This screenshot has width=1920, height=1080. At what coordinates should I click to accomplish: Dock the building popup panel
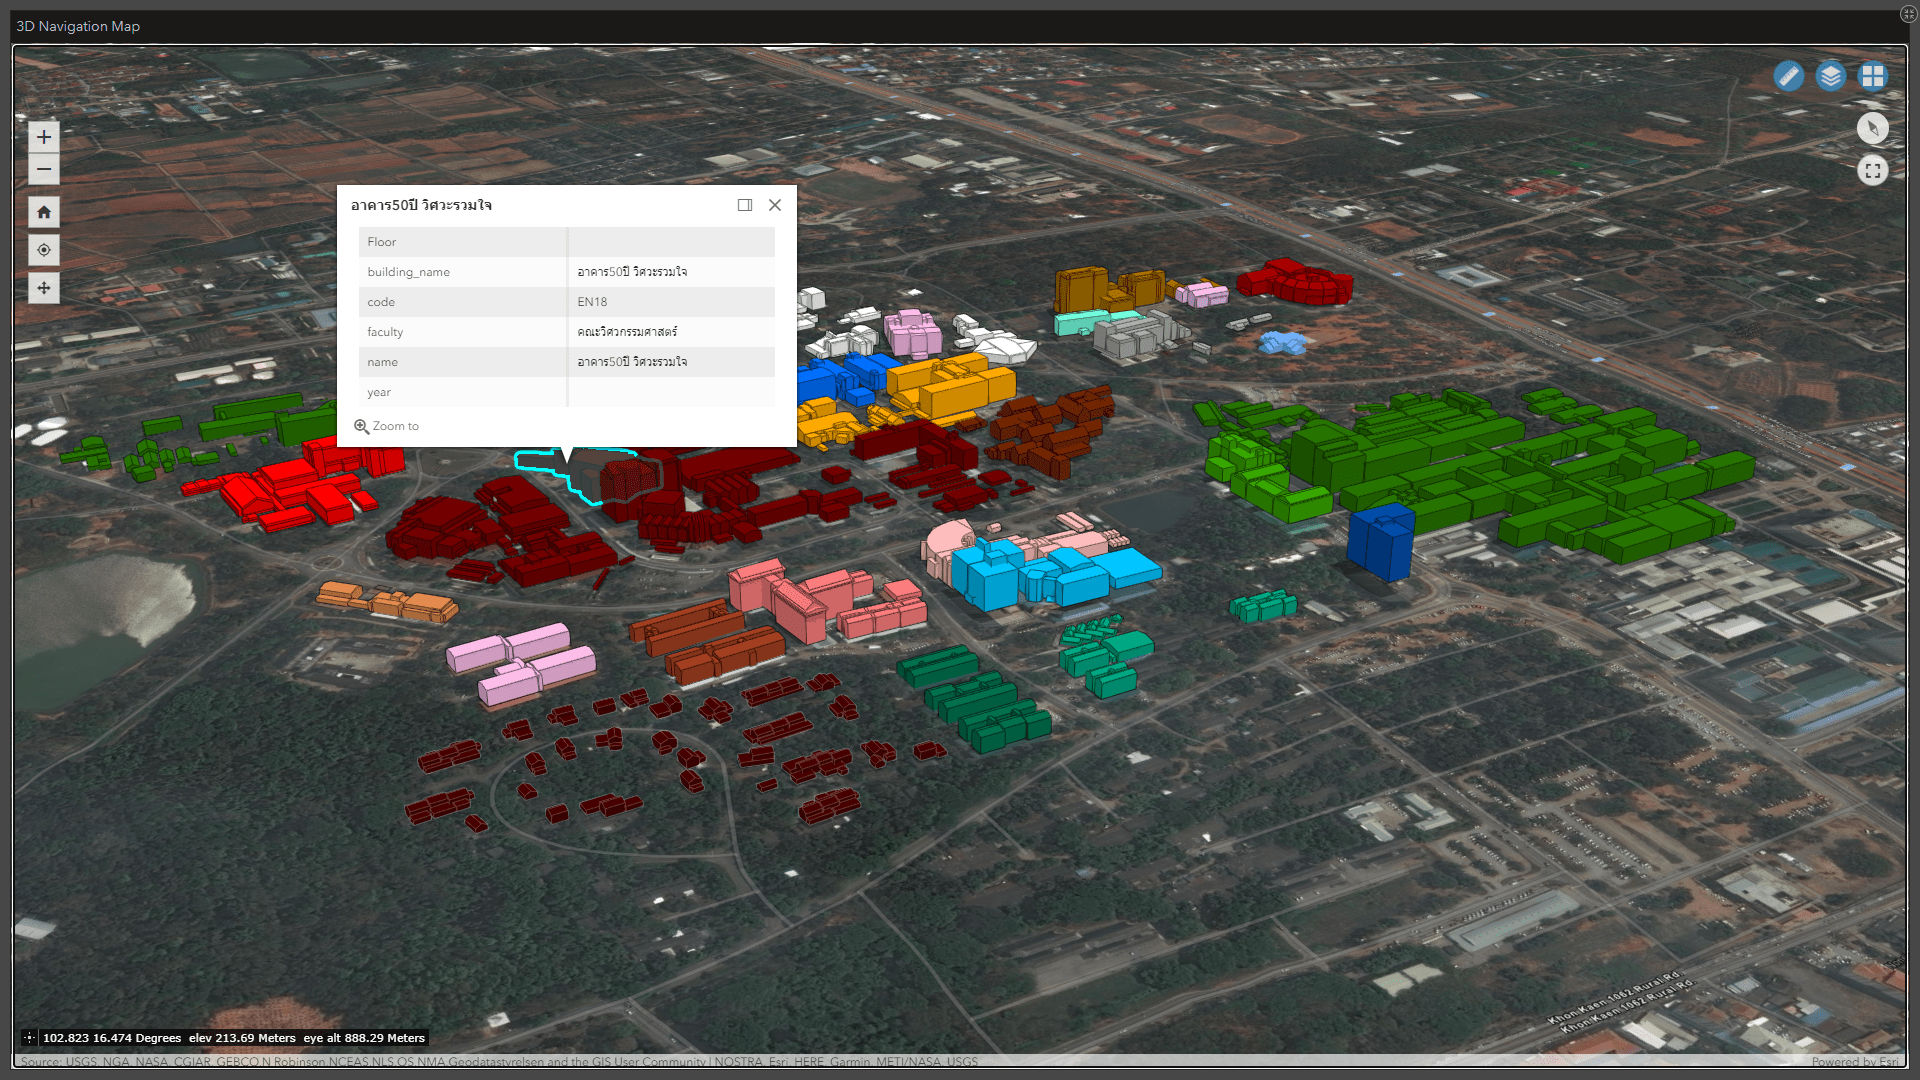tap(745, 205)
